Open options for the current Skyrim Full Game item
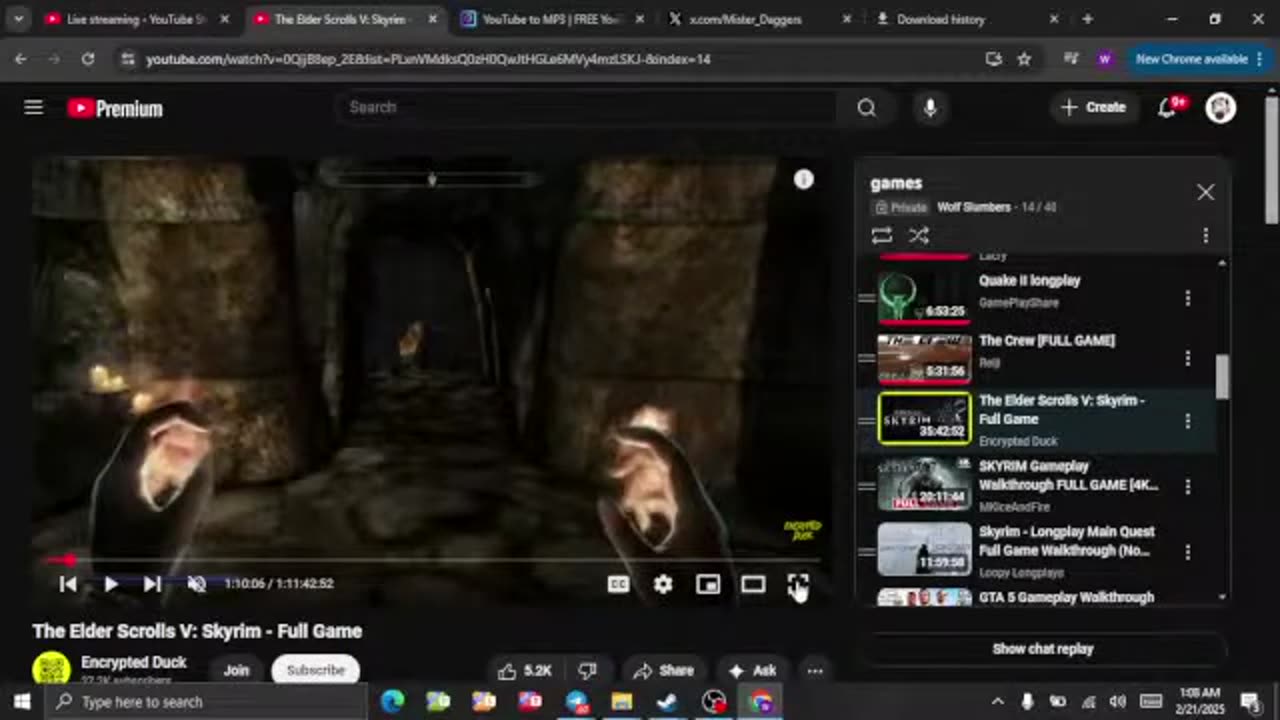Viewport: 1280px width, 720px height. [x=1188, y=421]
